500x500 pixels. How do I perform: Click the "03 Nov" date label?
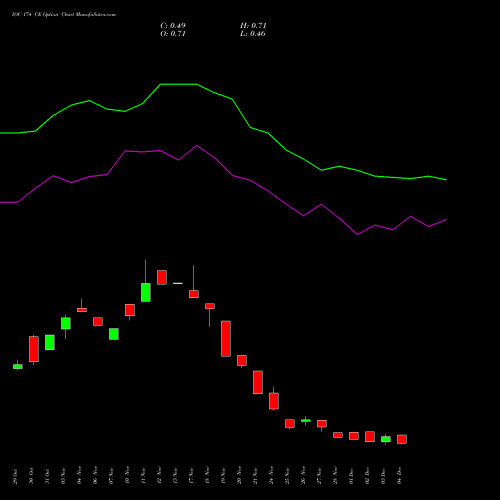(63, 476)
